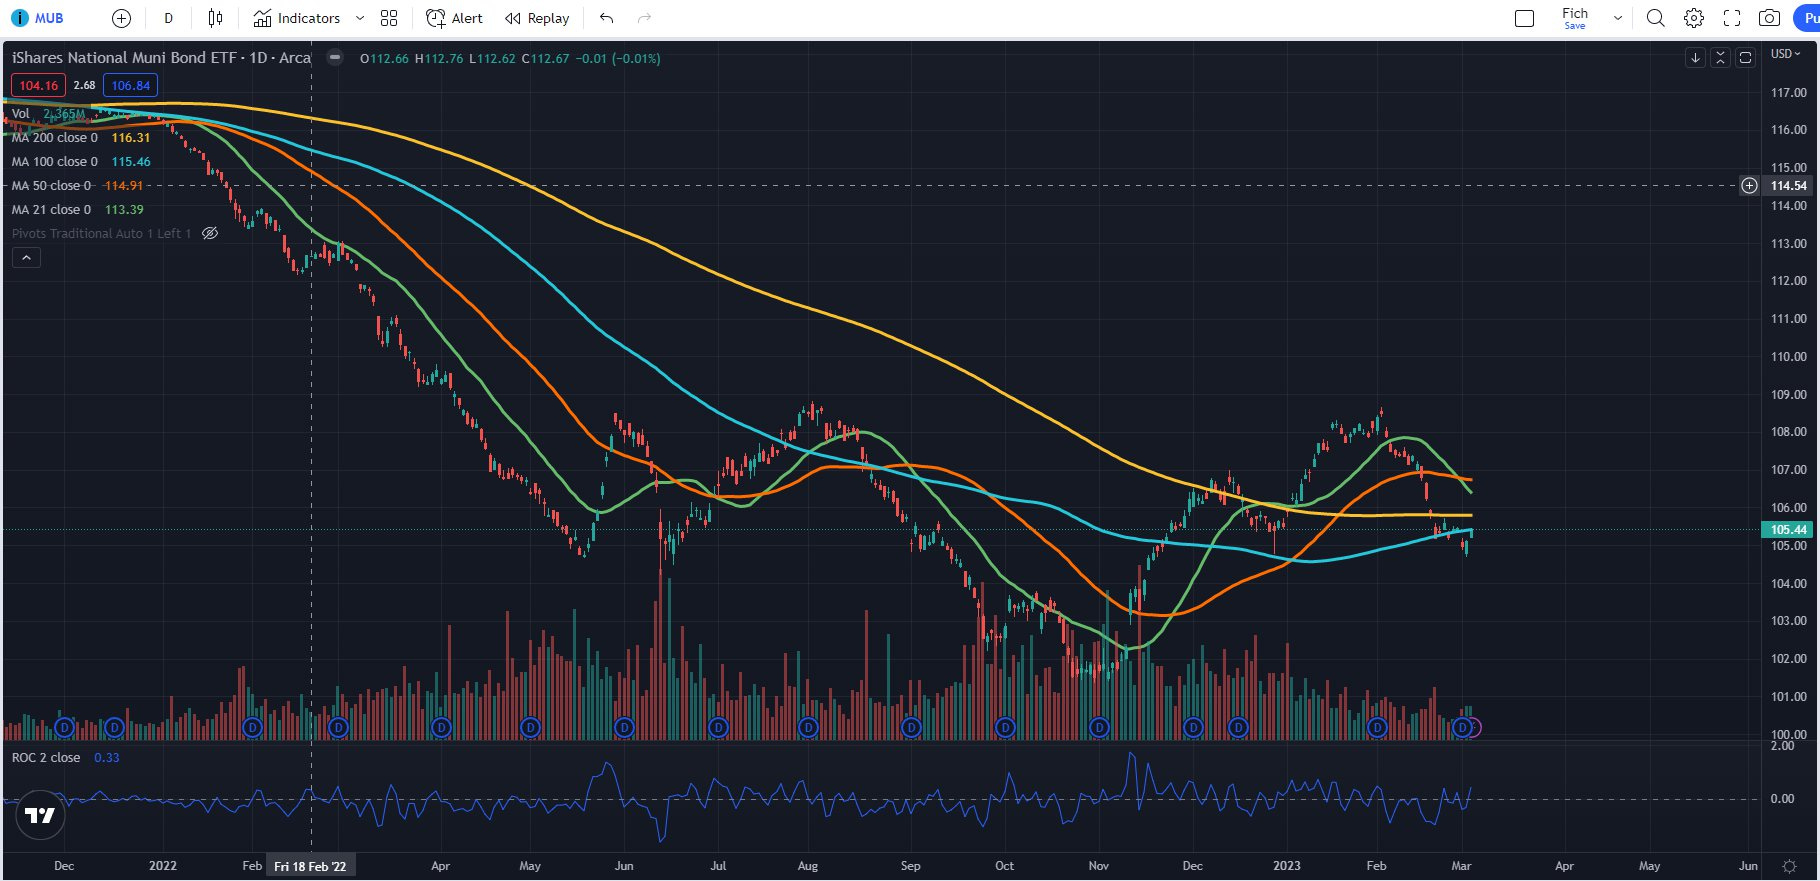This screenshot has height=881, width=1820.
Task: Click the 2023 label on time axis
Action: coord(1287,866)
